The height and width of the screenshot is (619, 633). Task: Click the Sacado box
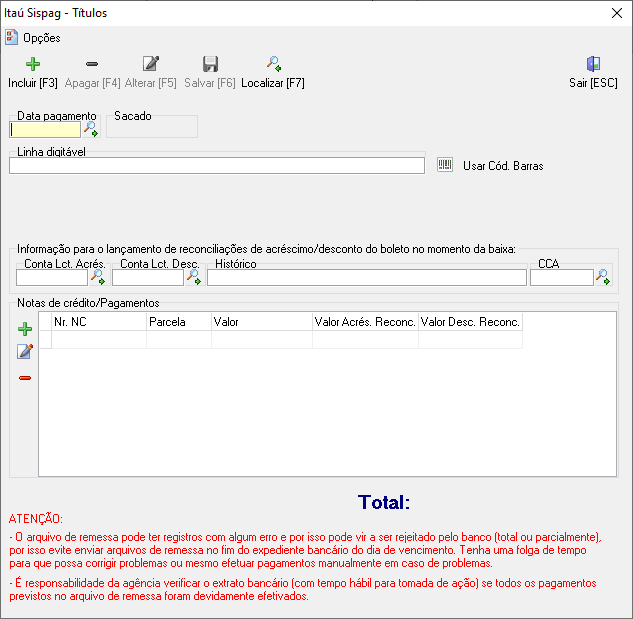coord(152,127)
